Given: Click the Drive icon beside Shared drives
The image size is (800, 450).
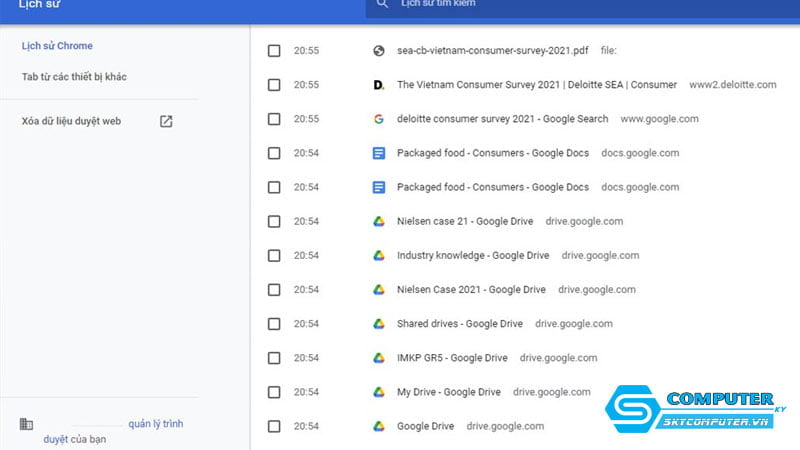Looking at the screenshot, I should (x=379, y=324).
